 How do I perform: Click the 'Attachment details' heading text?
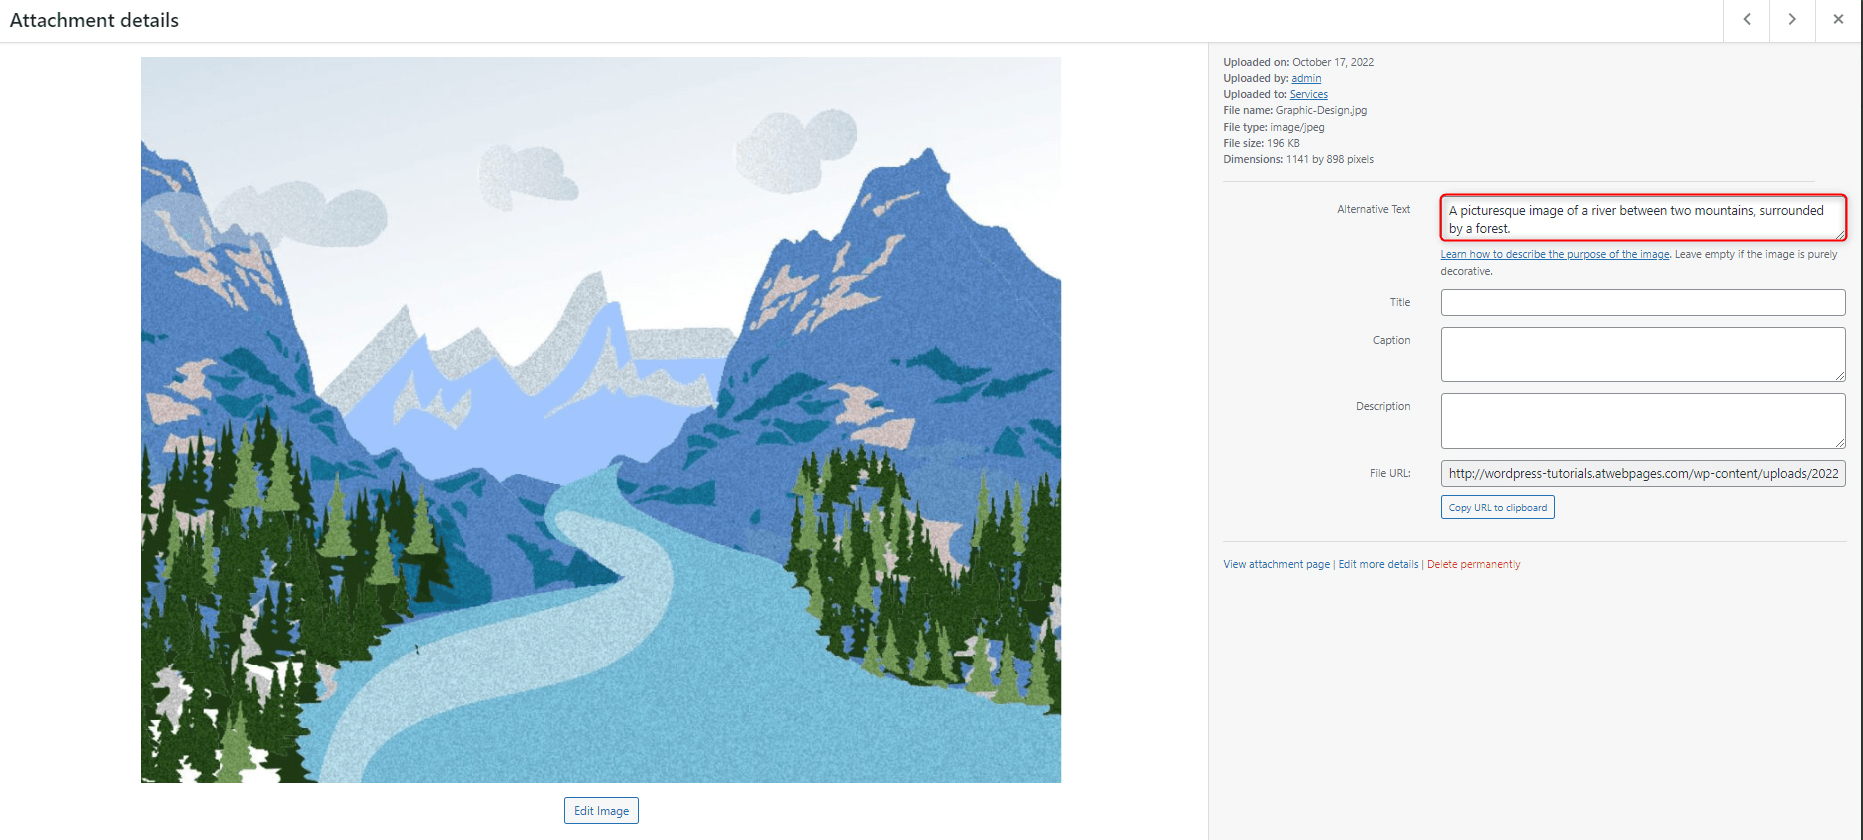tap(94, 20)
